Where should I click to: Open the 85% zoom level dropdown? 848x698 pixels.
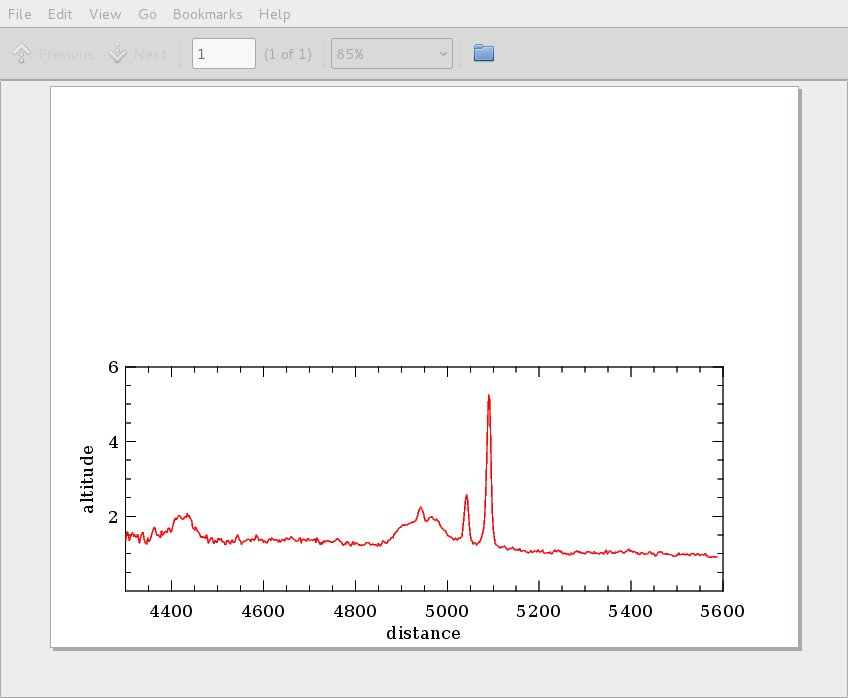point(392,54)
